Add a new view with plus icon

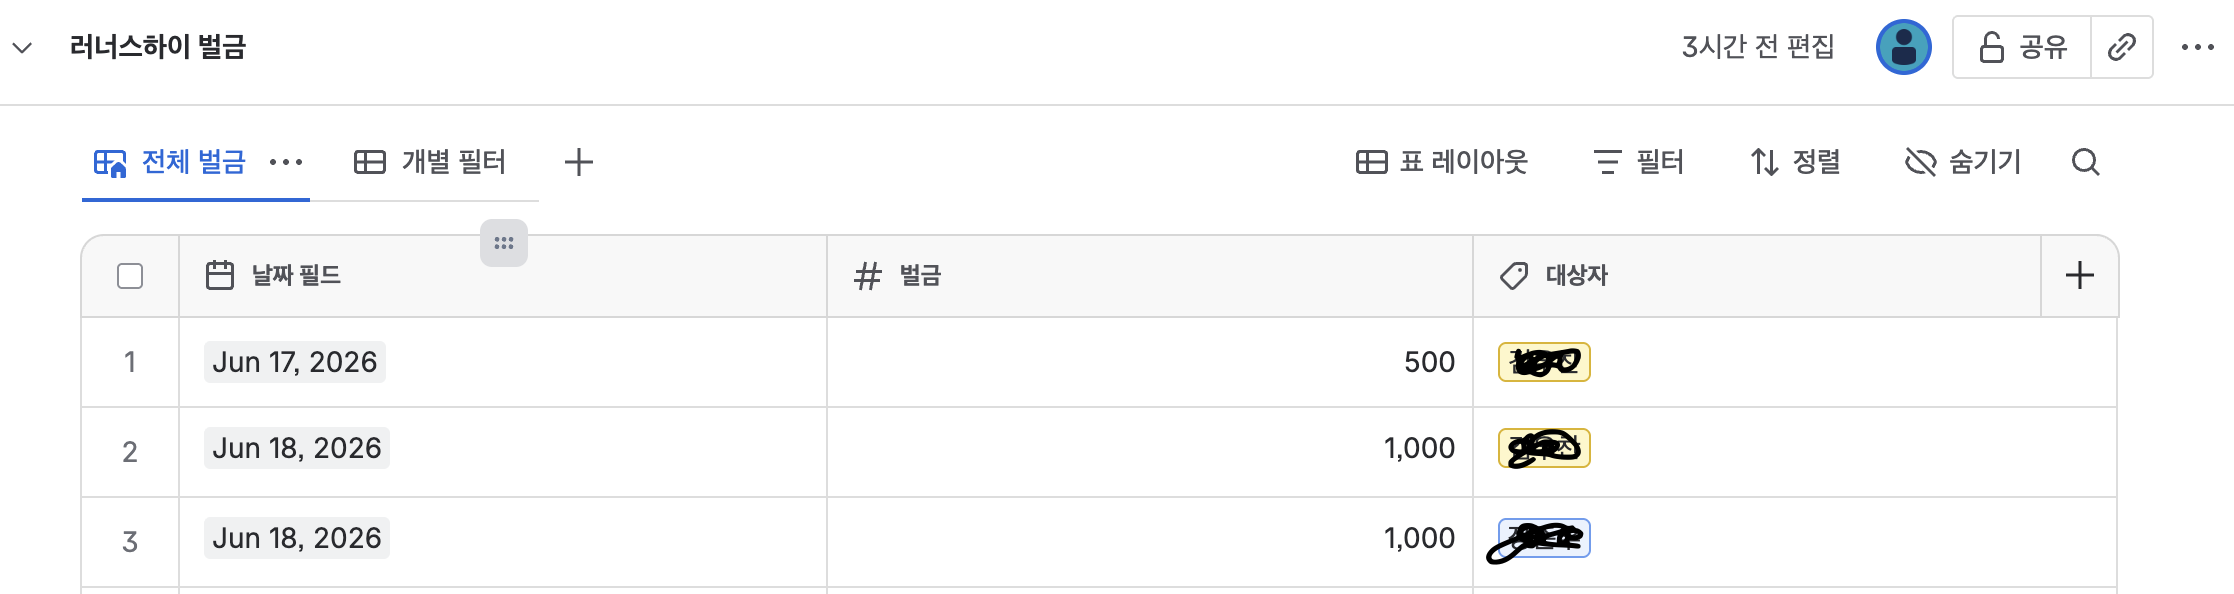pyautogui.click(x=579, y=162)
